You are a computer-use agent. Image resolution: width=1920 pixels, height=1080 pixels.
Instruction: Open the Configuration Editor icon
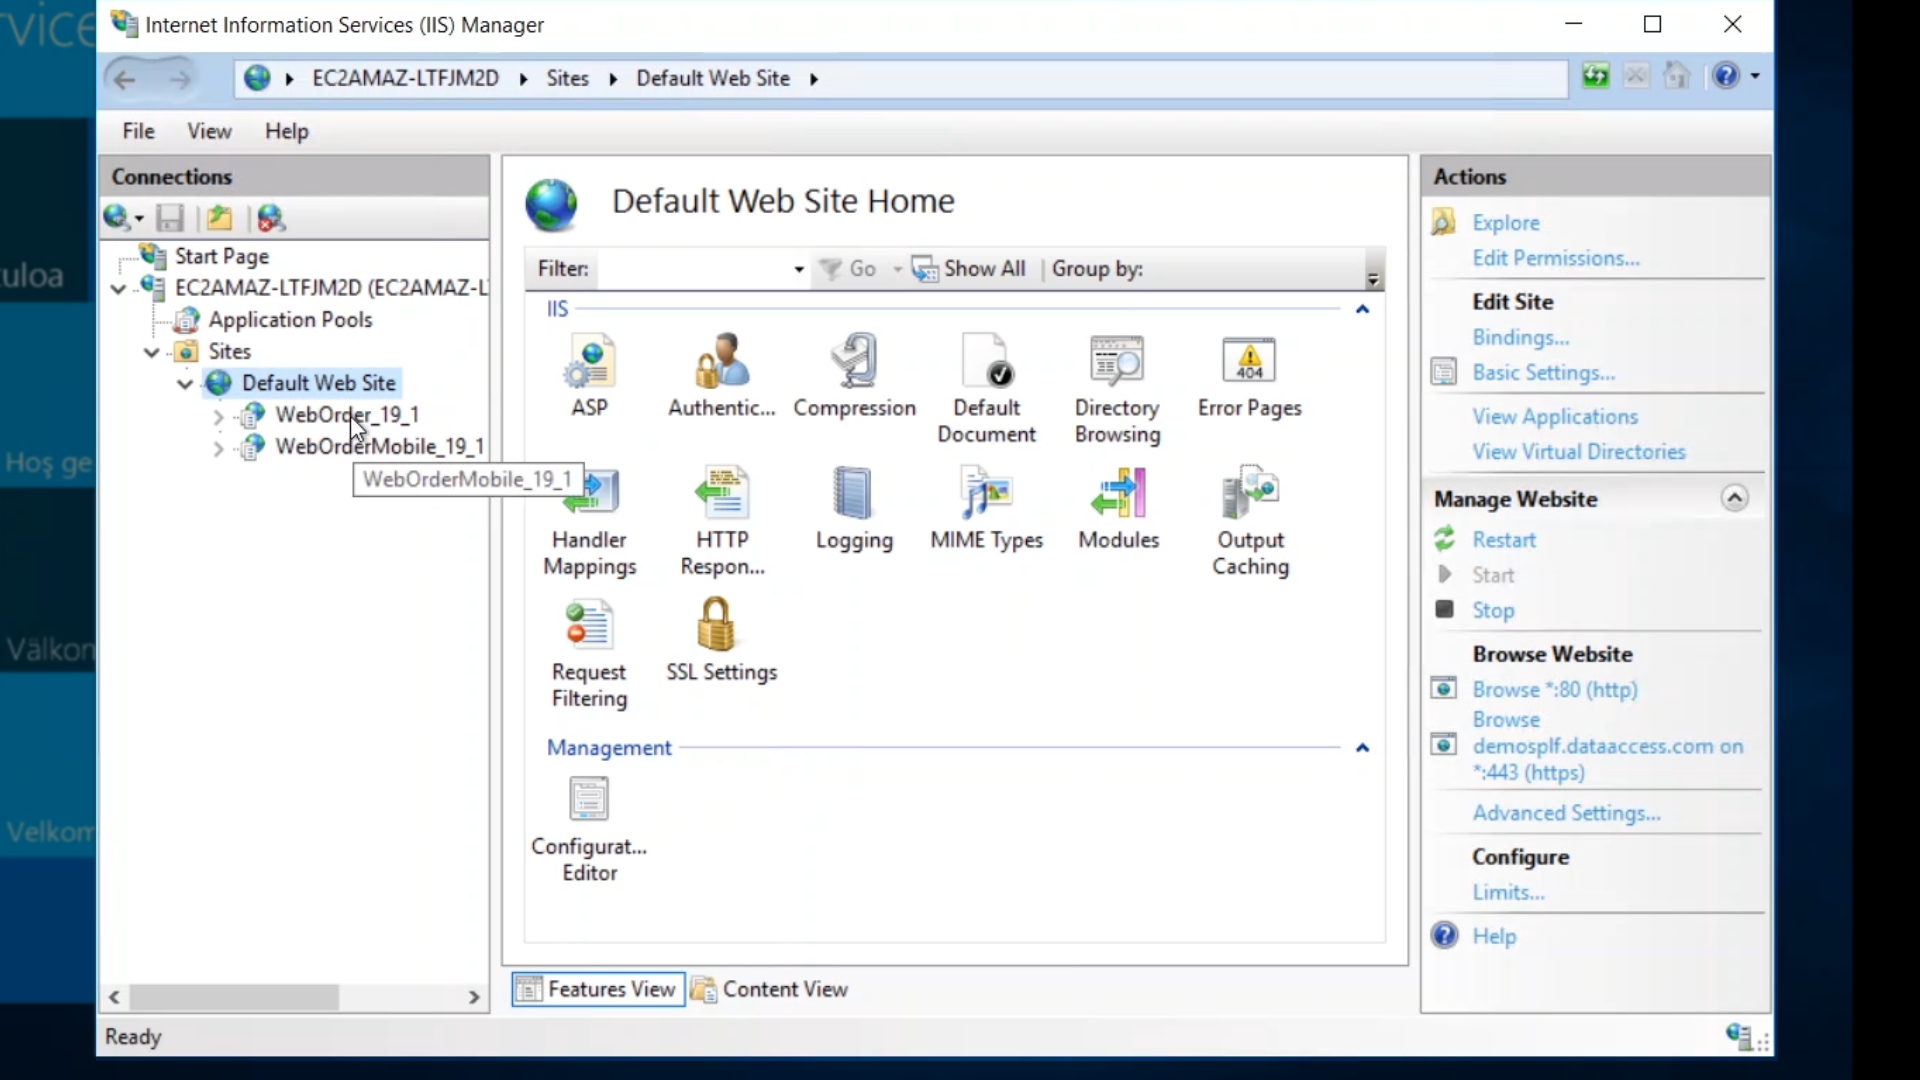[x=589, y=828]
